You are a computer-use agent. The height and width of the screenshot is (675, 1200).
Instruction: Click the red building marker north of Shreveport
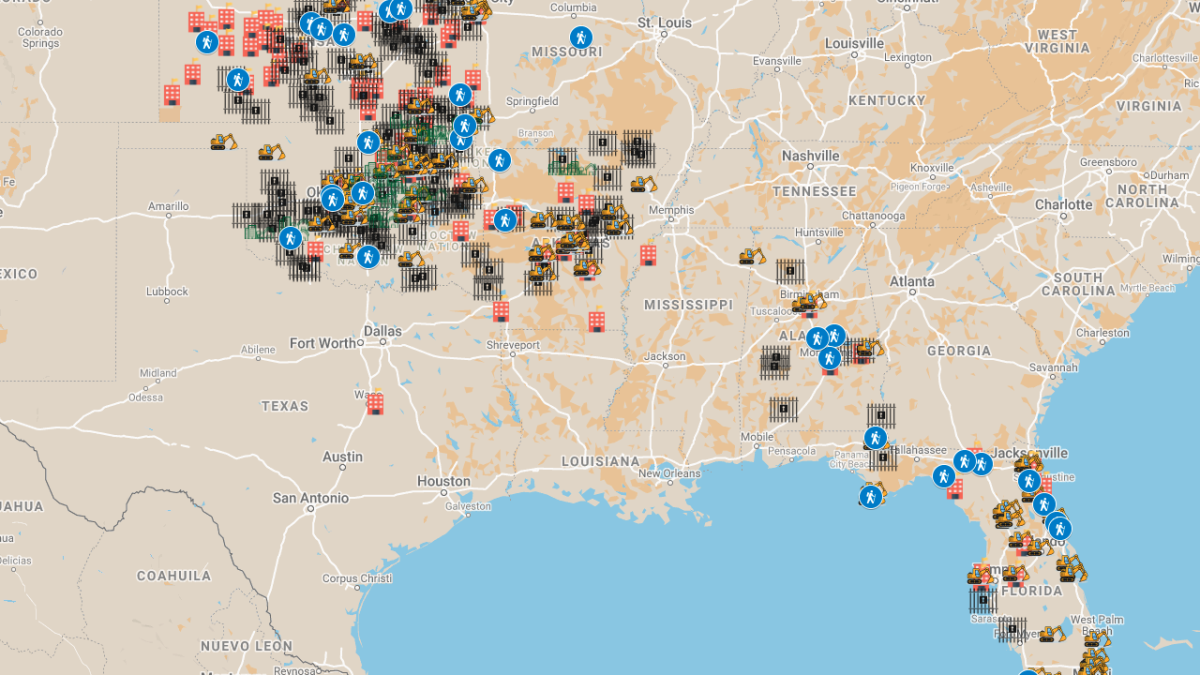501,311
